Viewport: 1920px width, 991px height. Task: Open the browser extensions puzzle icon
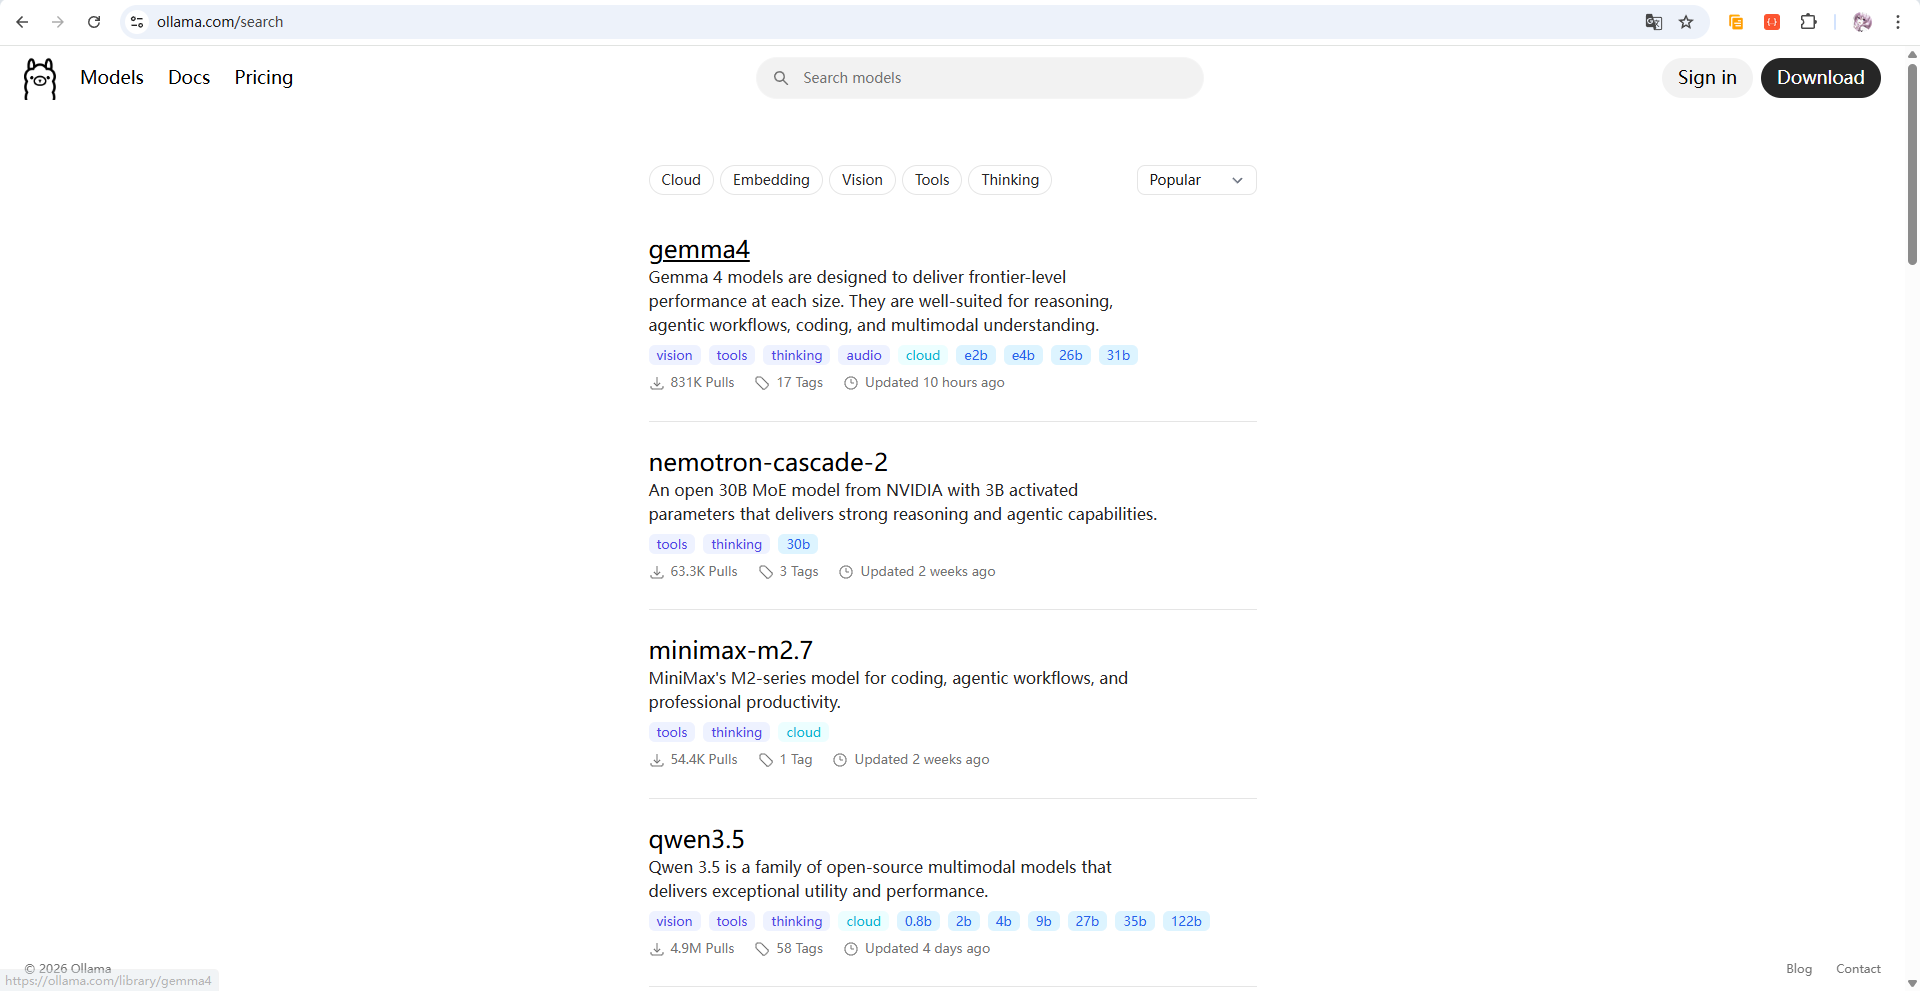1808,22
